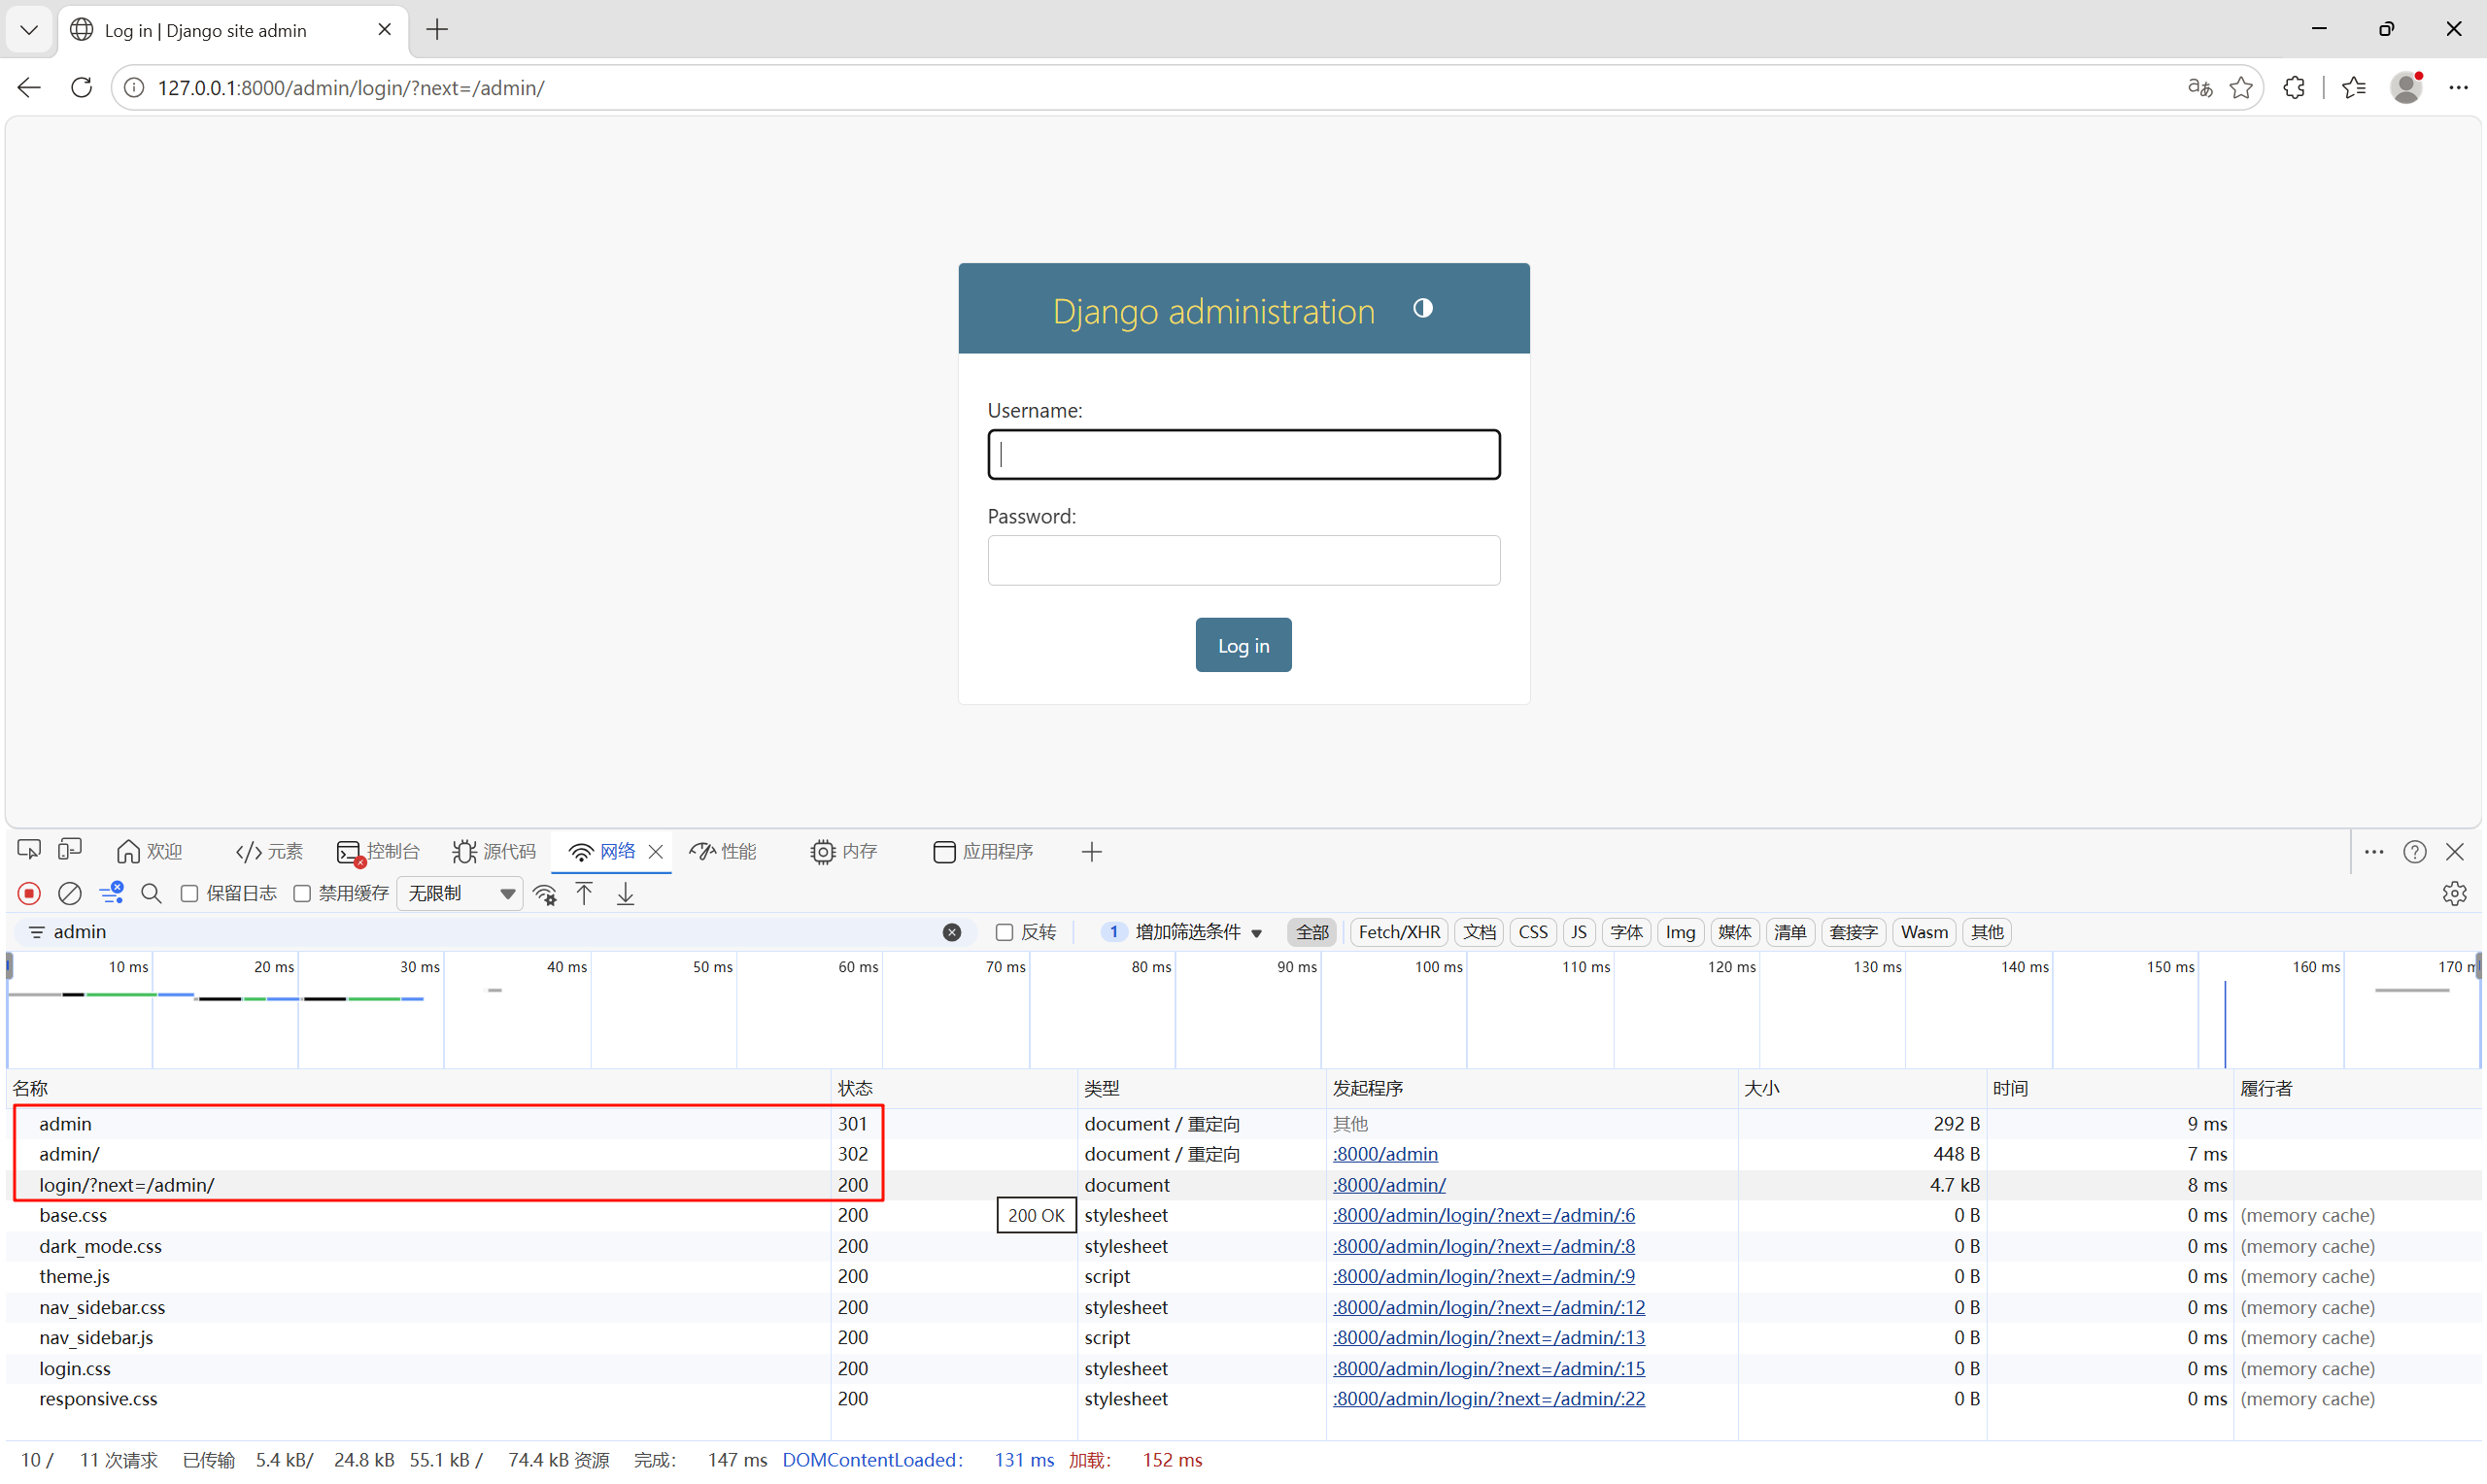The height and width of the screenshot is (1484, 2487).
Task: Open the tab search dropdown chevron
Action: click(29, 30)
